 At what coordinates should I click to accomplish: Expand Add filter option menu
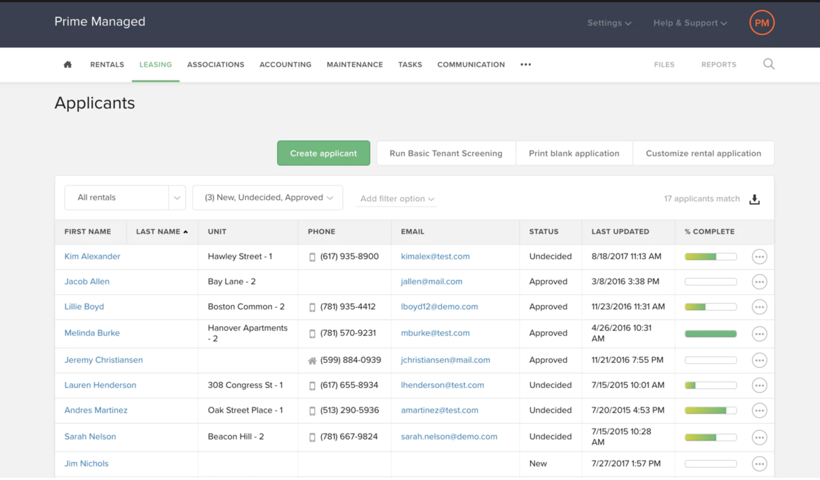[397, 199]
